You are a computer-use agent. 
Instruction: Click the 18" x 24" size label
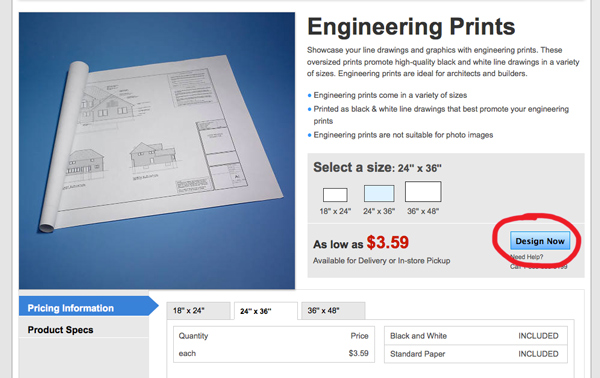pyautogui.click(x=335, y=211)
